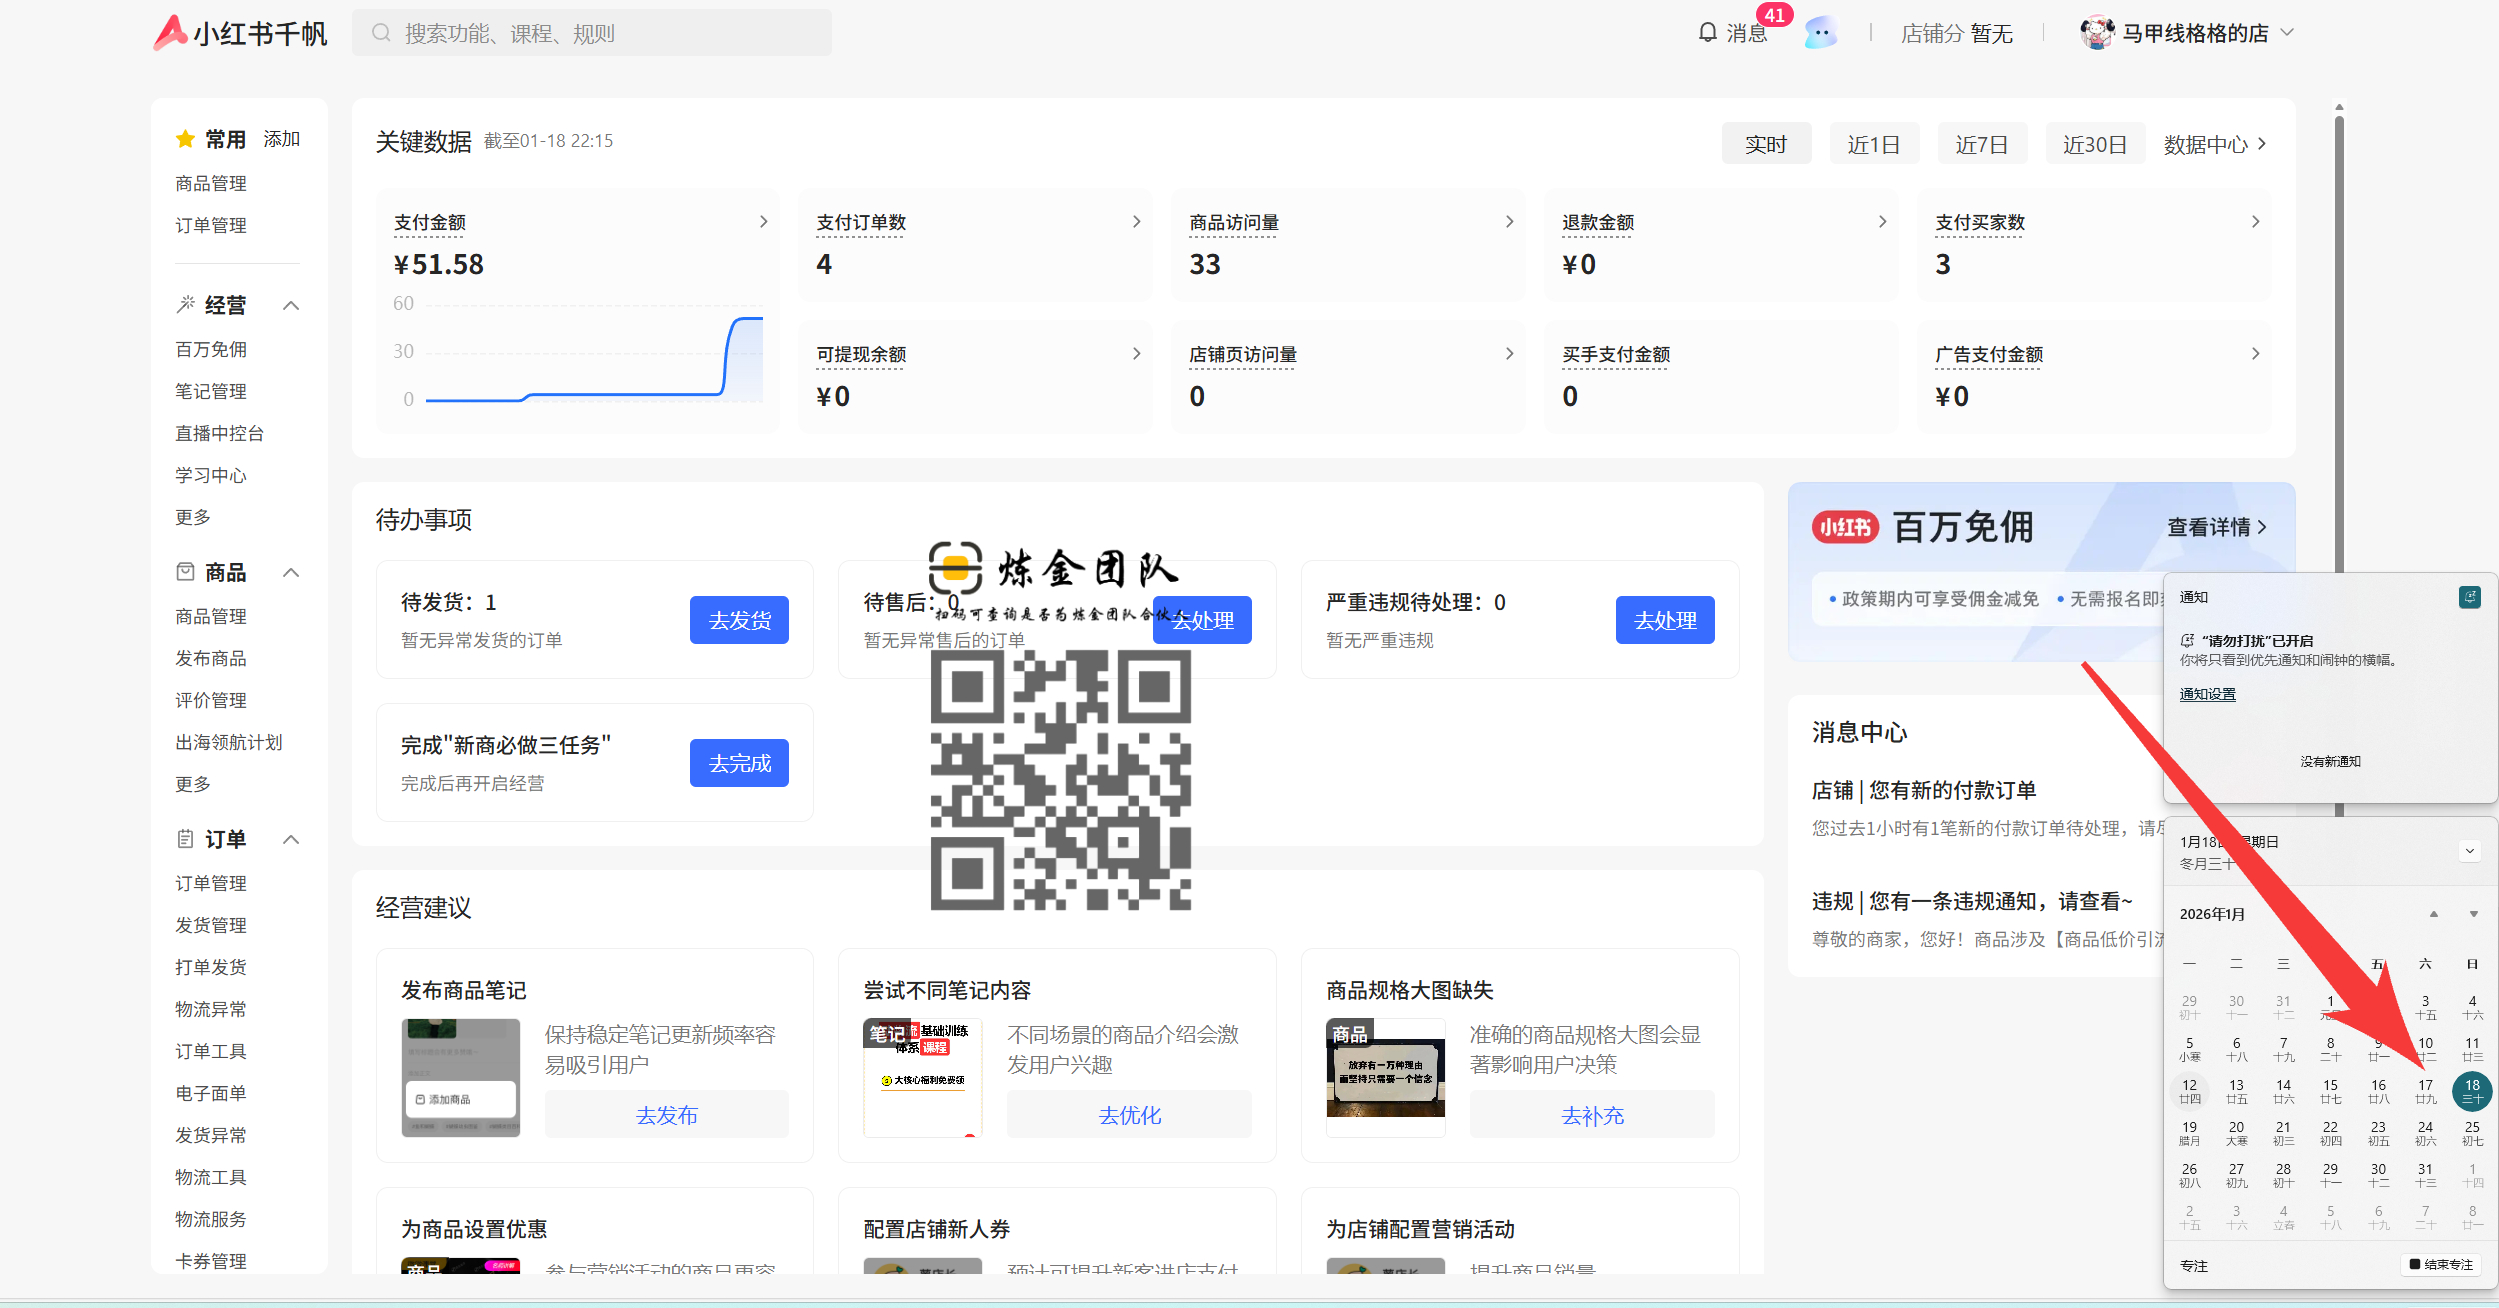Collapse the 商品 sidebar section
The width and height of the screenshot is (2499, 1308).
[x=291, y=572]
